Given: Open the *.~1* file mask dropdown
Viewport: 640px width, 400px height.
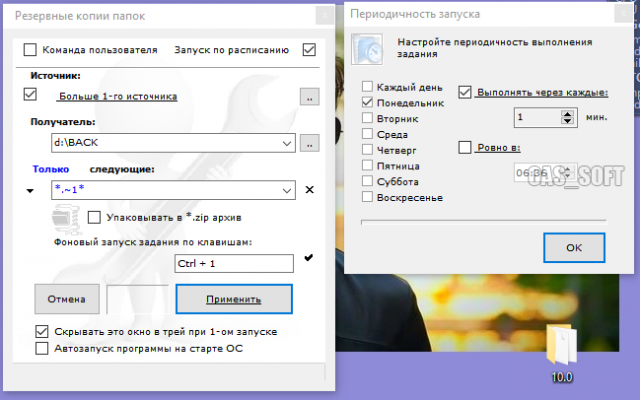Looking at the screenshot, I should (287, 190).
